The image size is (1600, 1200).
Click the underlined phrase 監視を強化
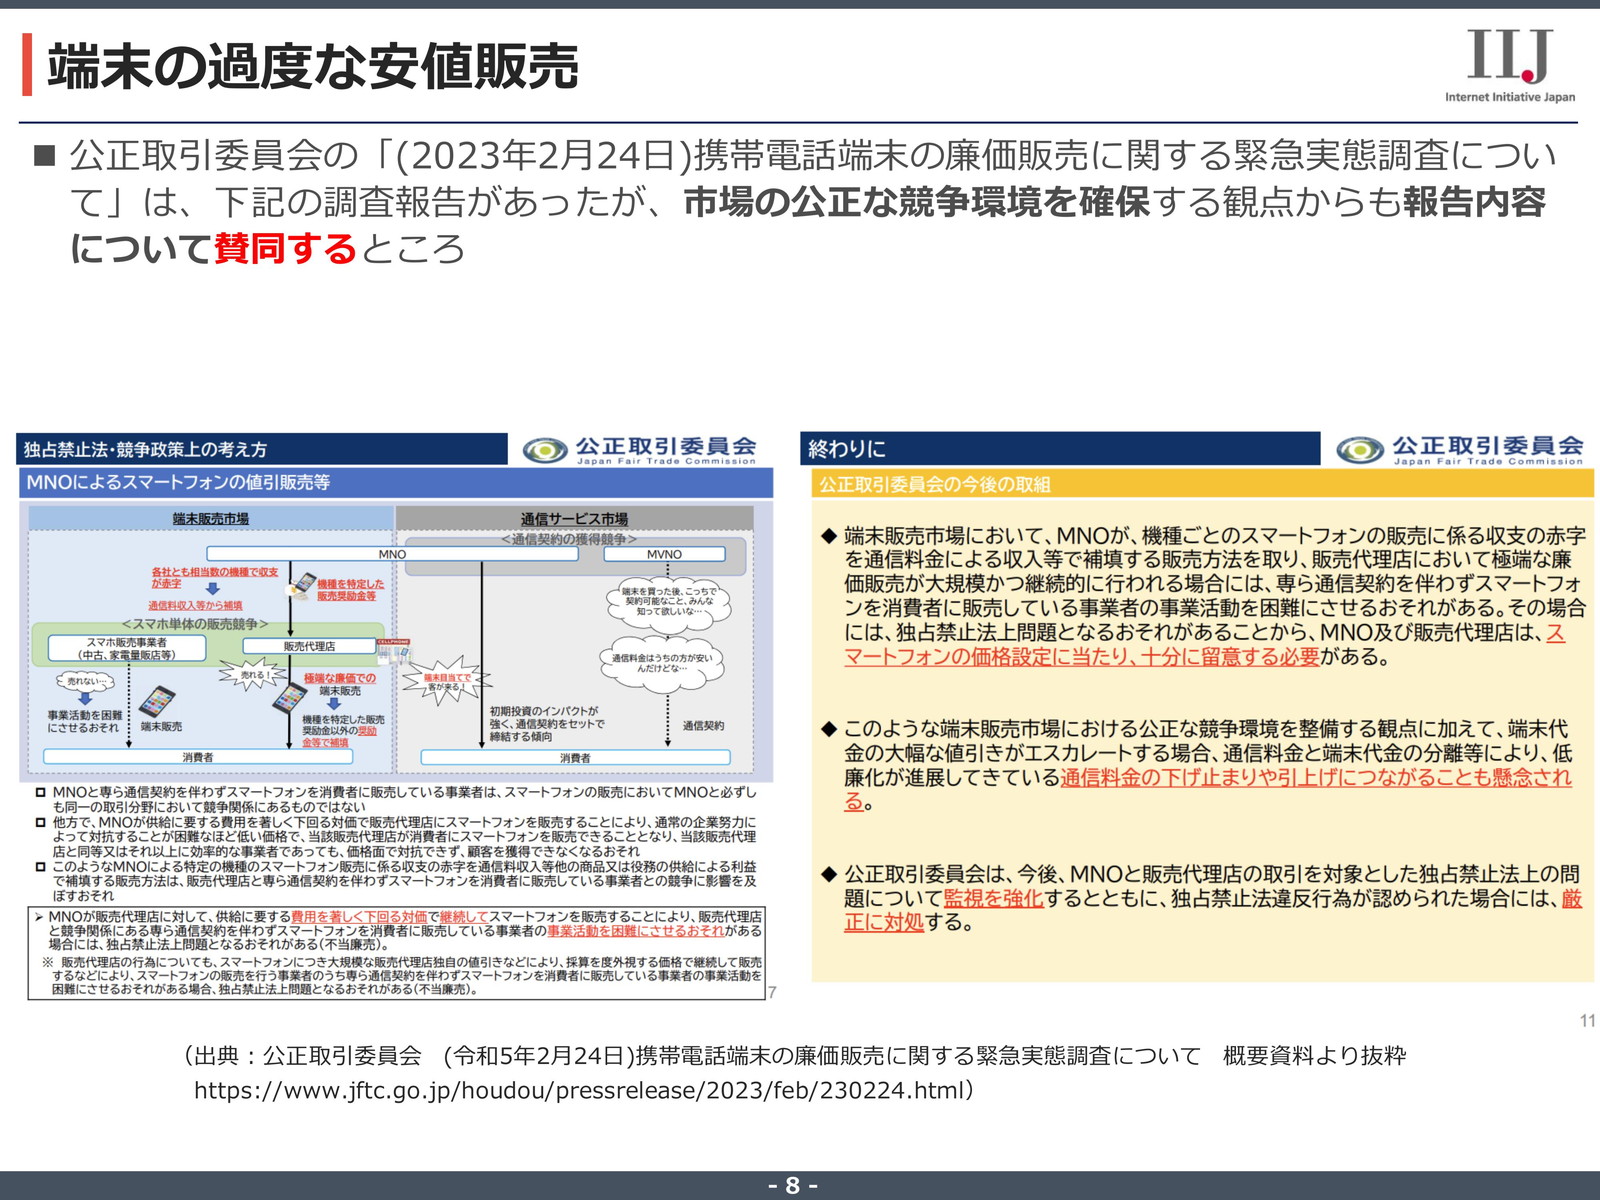tap(993, 898)
